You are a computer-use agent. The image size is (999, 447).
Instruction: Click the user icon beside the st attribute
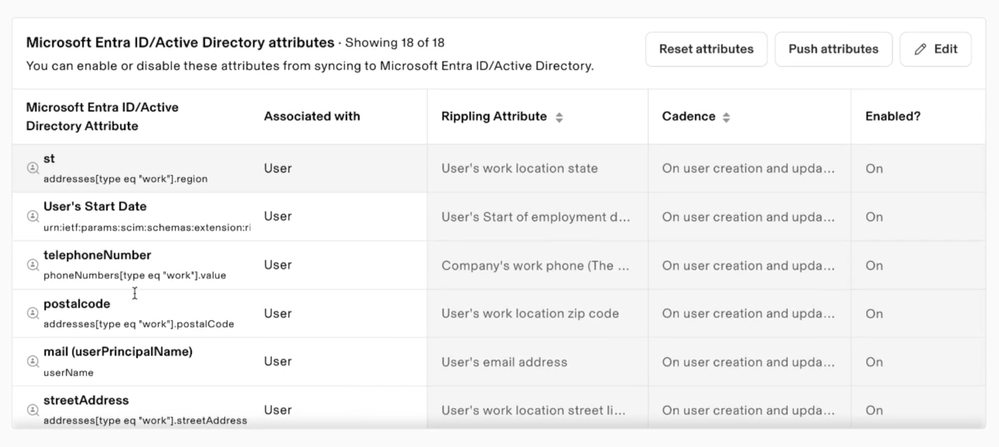[x=32, y=168]
